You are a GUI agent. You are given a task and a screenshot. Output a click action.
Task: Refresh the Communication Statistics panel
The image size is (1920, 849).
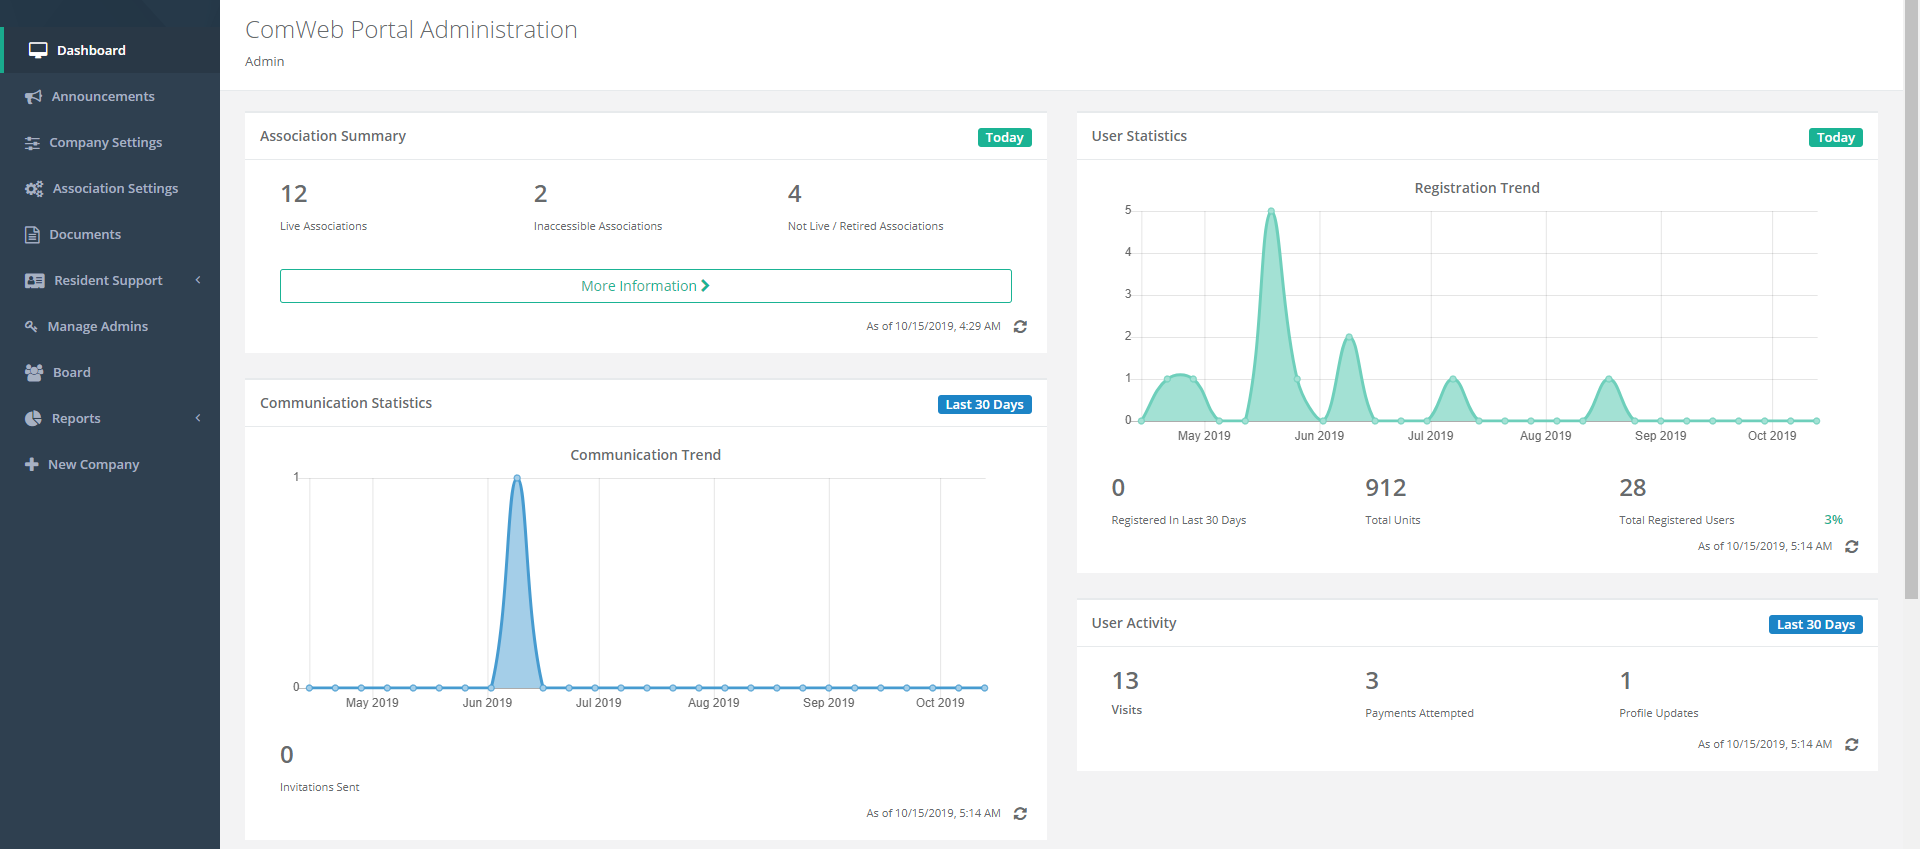(x=1020, y=814)
